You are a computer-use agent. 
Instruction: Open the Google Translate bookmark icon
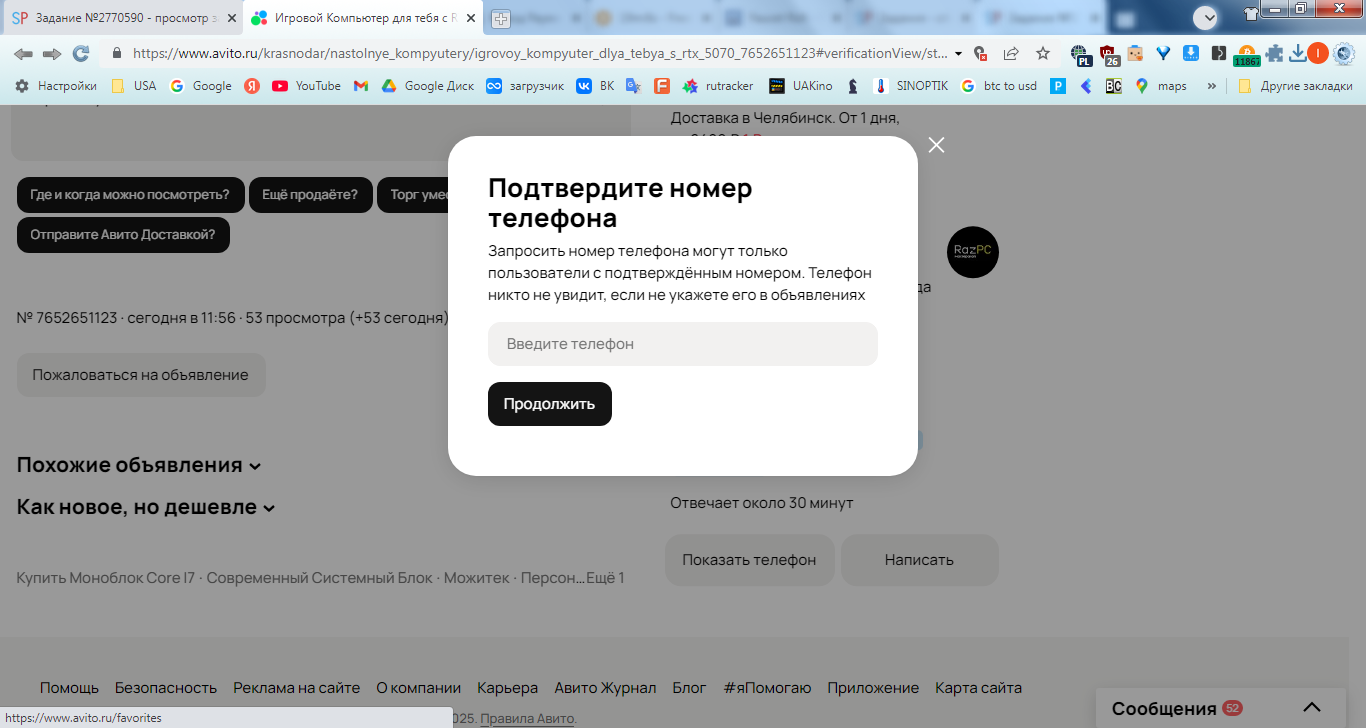coord(633,86)
